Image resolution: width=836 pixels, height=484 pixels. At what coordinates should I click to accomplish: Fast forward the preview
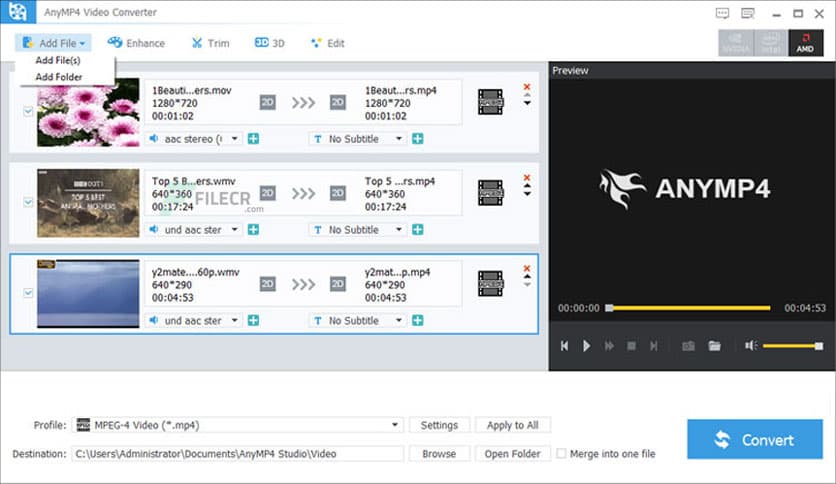point(609,346)
